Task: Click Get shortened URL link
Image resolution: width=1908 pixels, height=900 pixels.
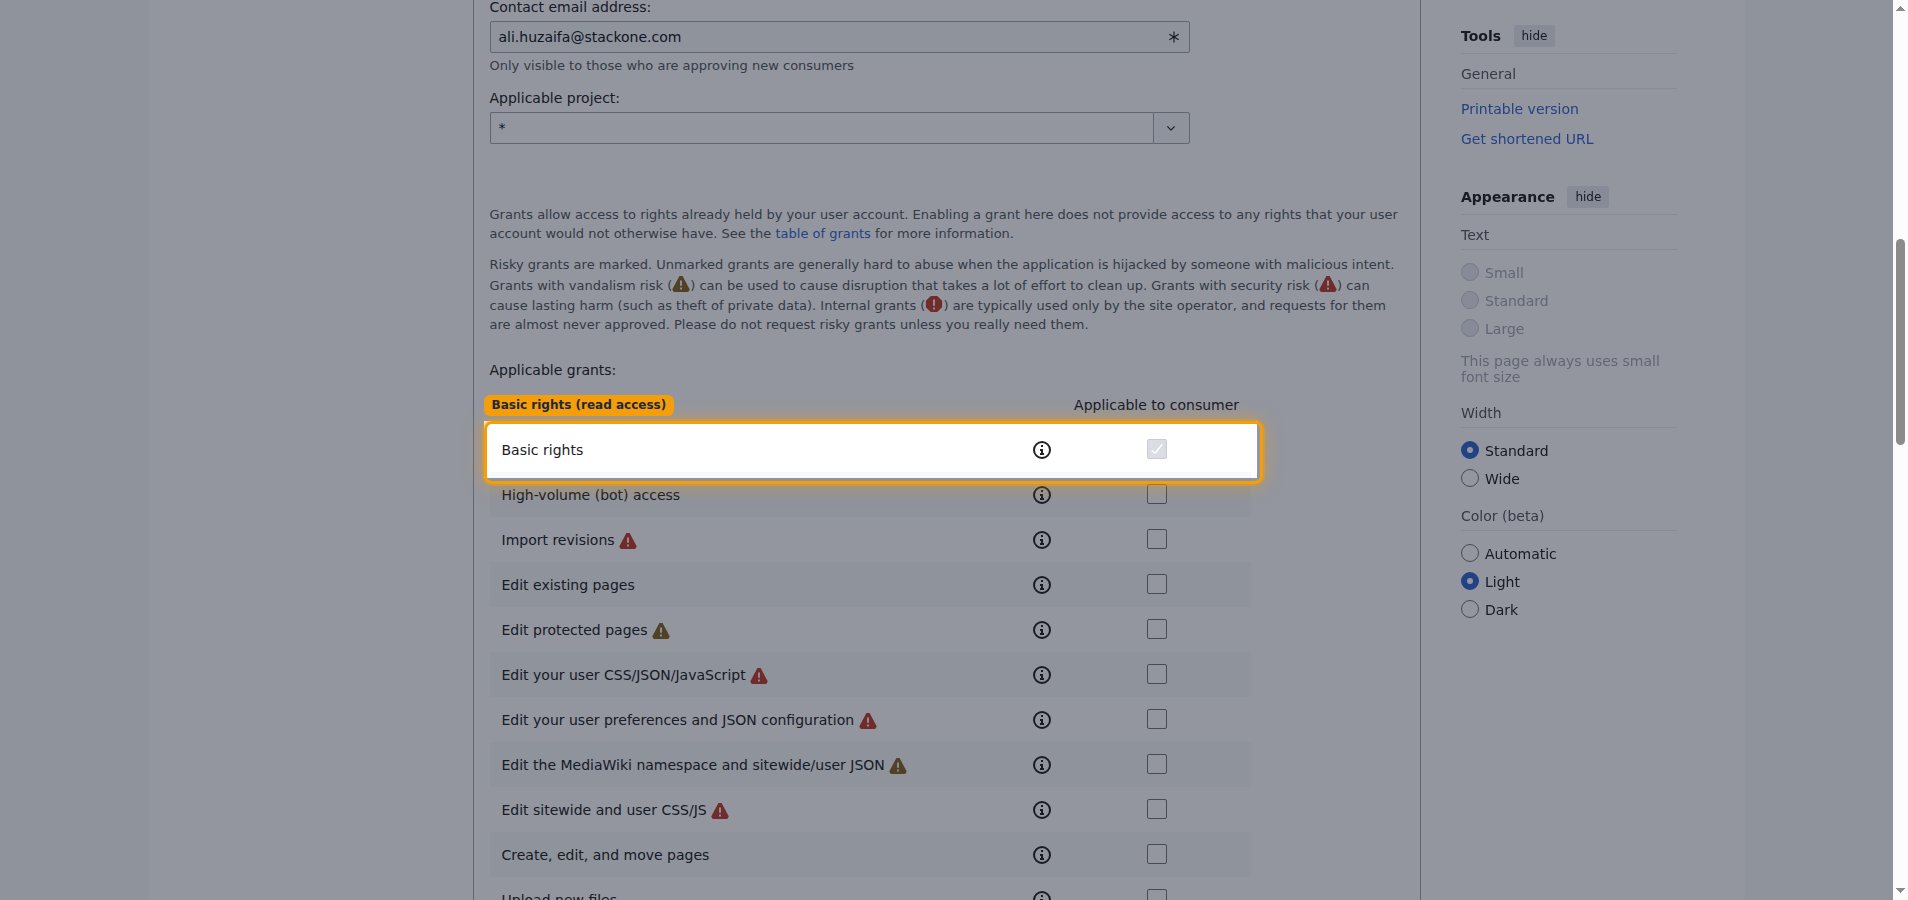Action: pos(1527,139)
